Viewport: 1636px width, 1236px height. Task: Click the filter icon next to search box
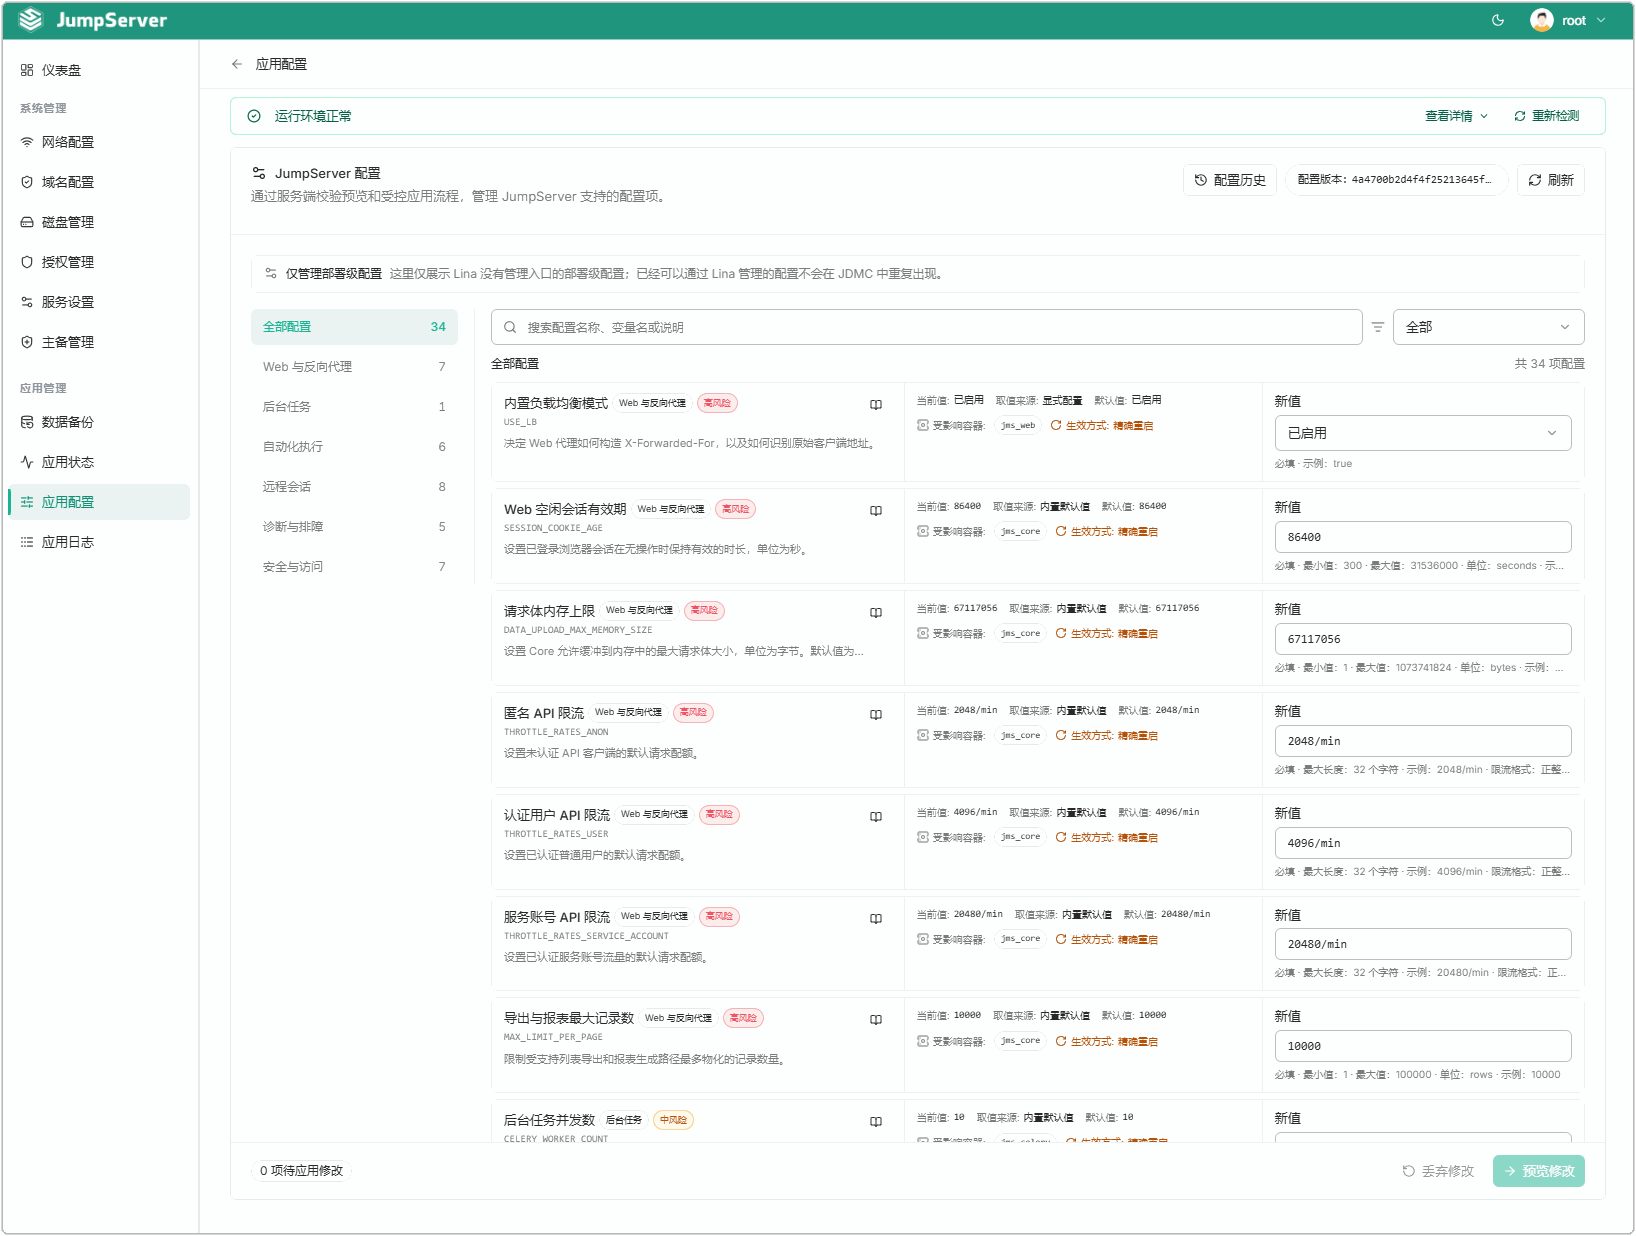(x=1378, y=327)
